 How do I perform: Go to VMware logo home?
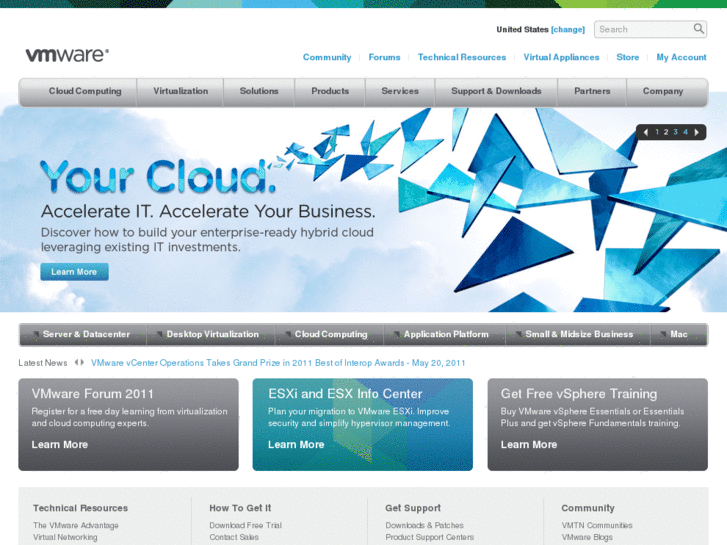(67, 55)
